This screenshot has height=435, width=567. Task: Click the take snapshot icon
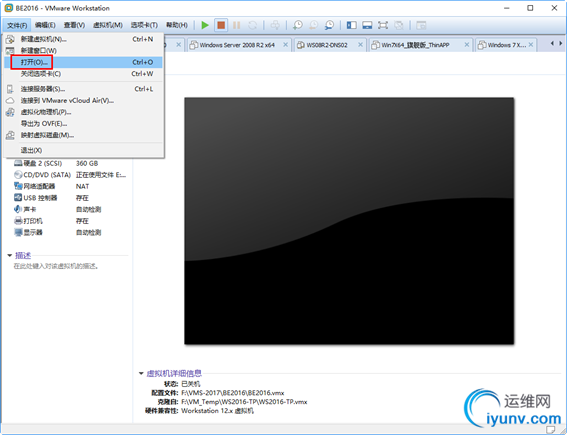click(x=298, y=25)
